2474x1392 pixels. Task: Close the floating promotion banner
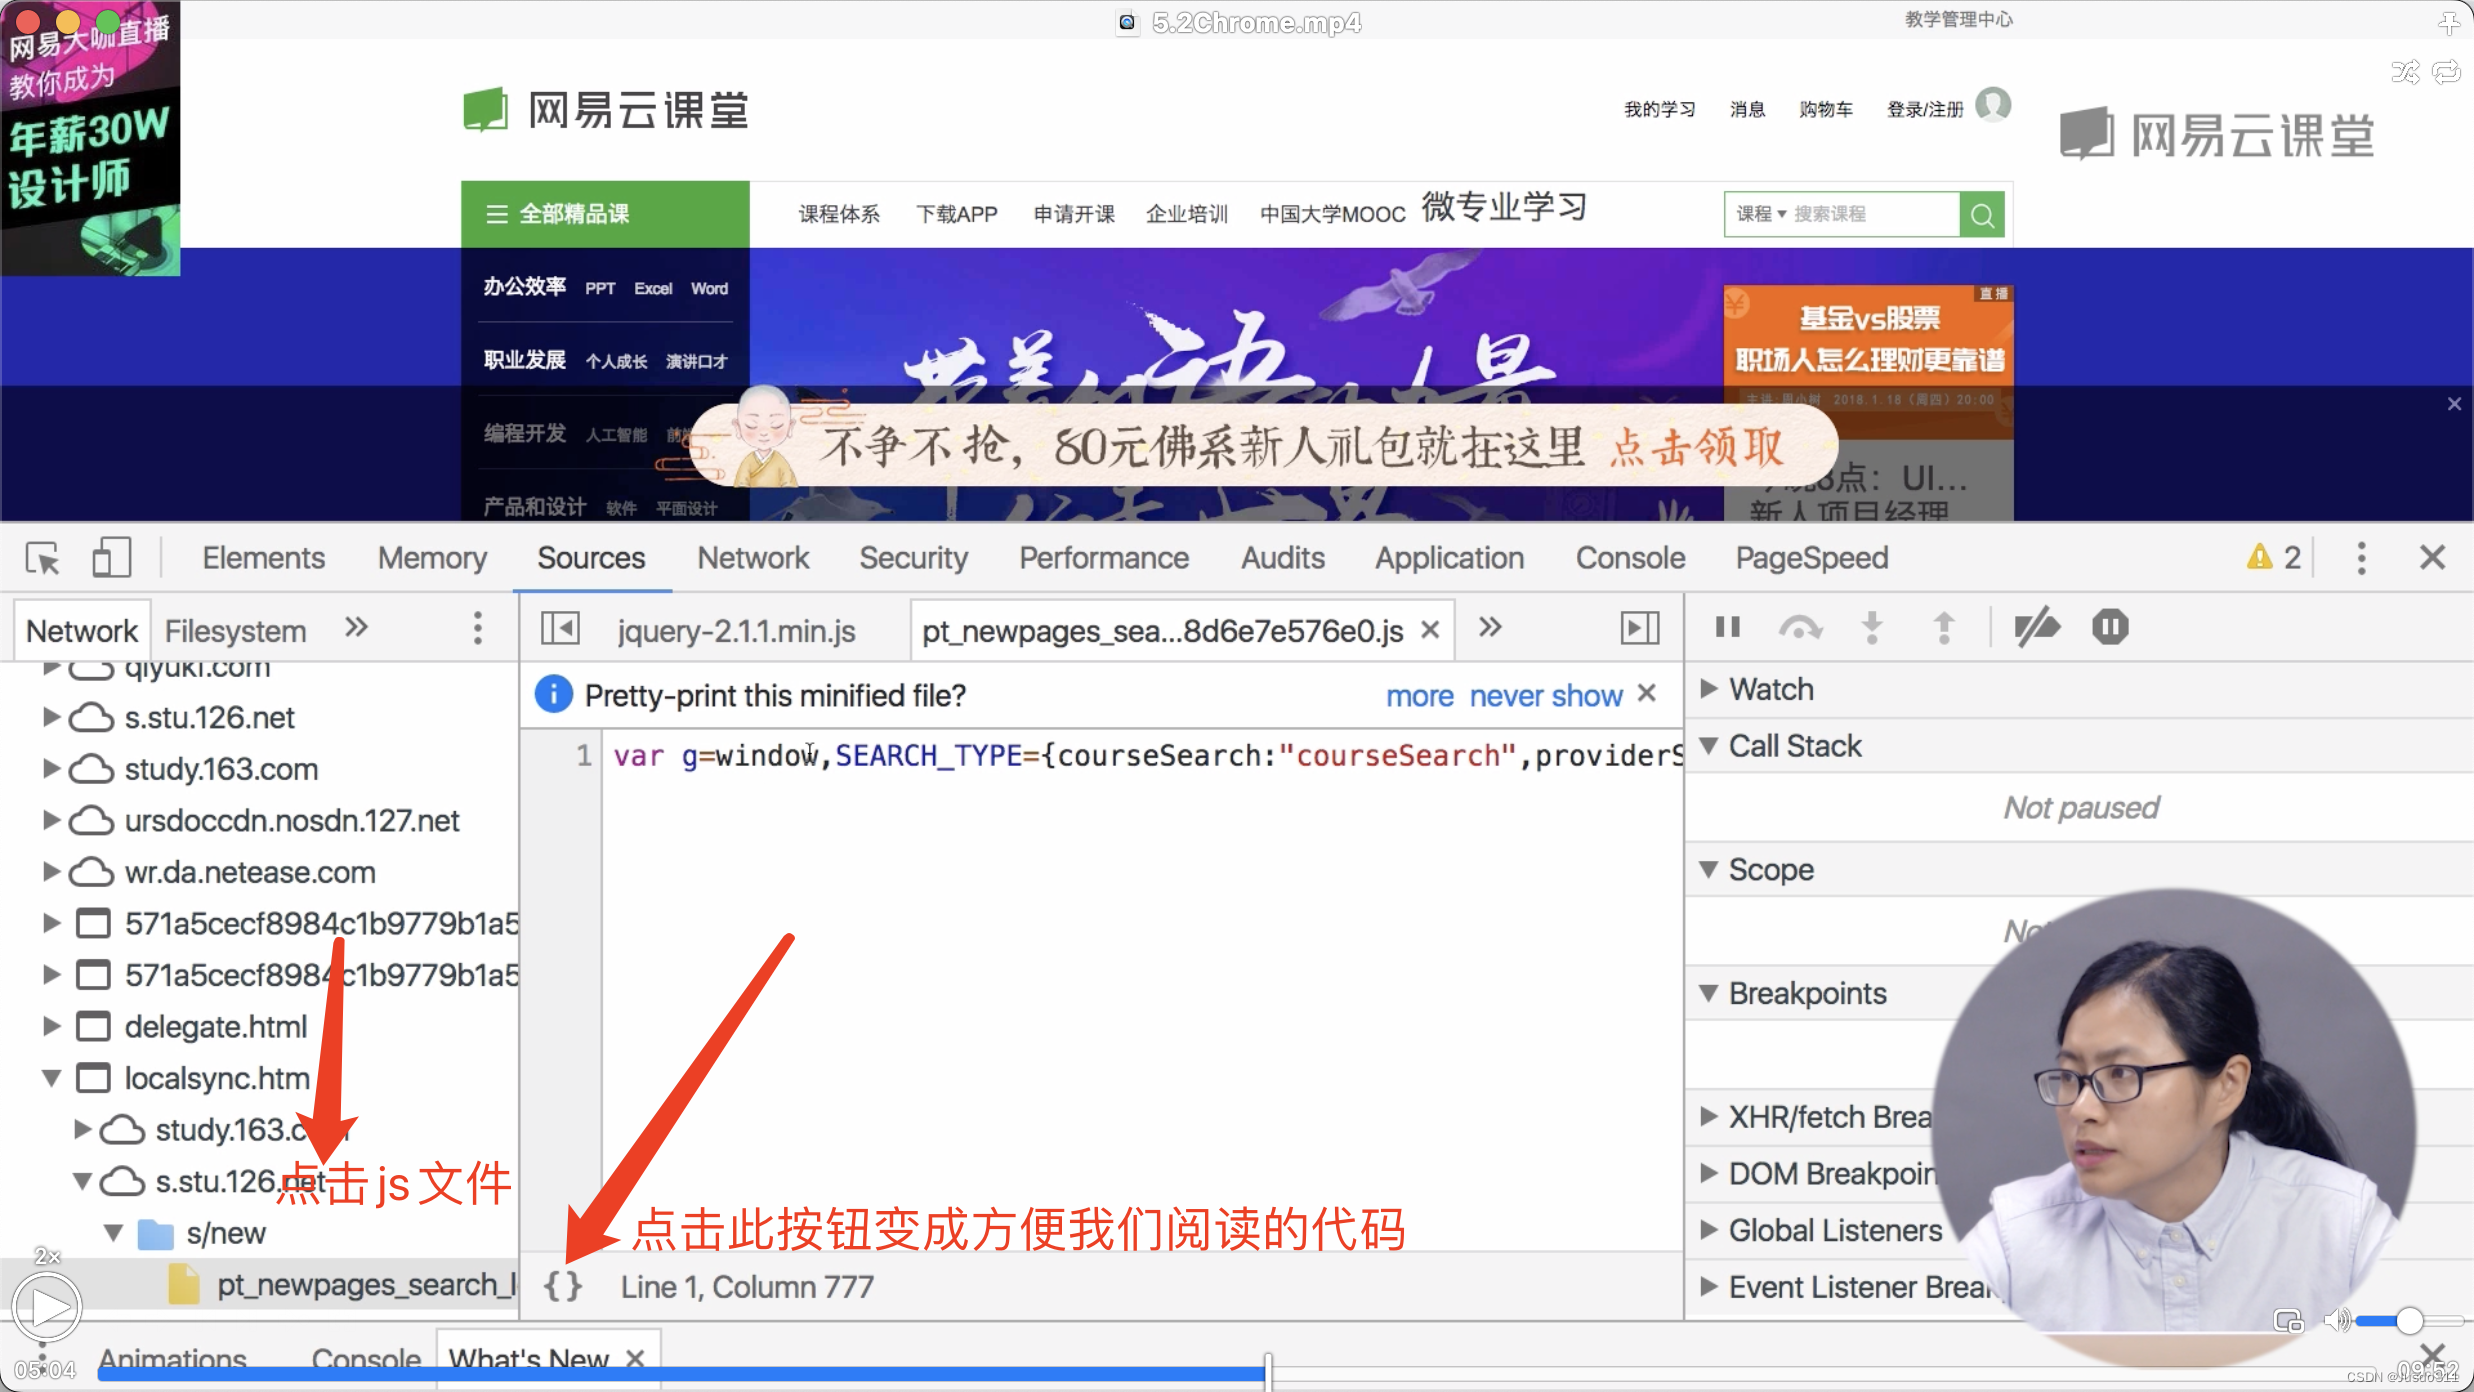tap(2454, 404)
